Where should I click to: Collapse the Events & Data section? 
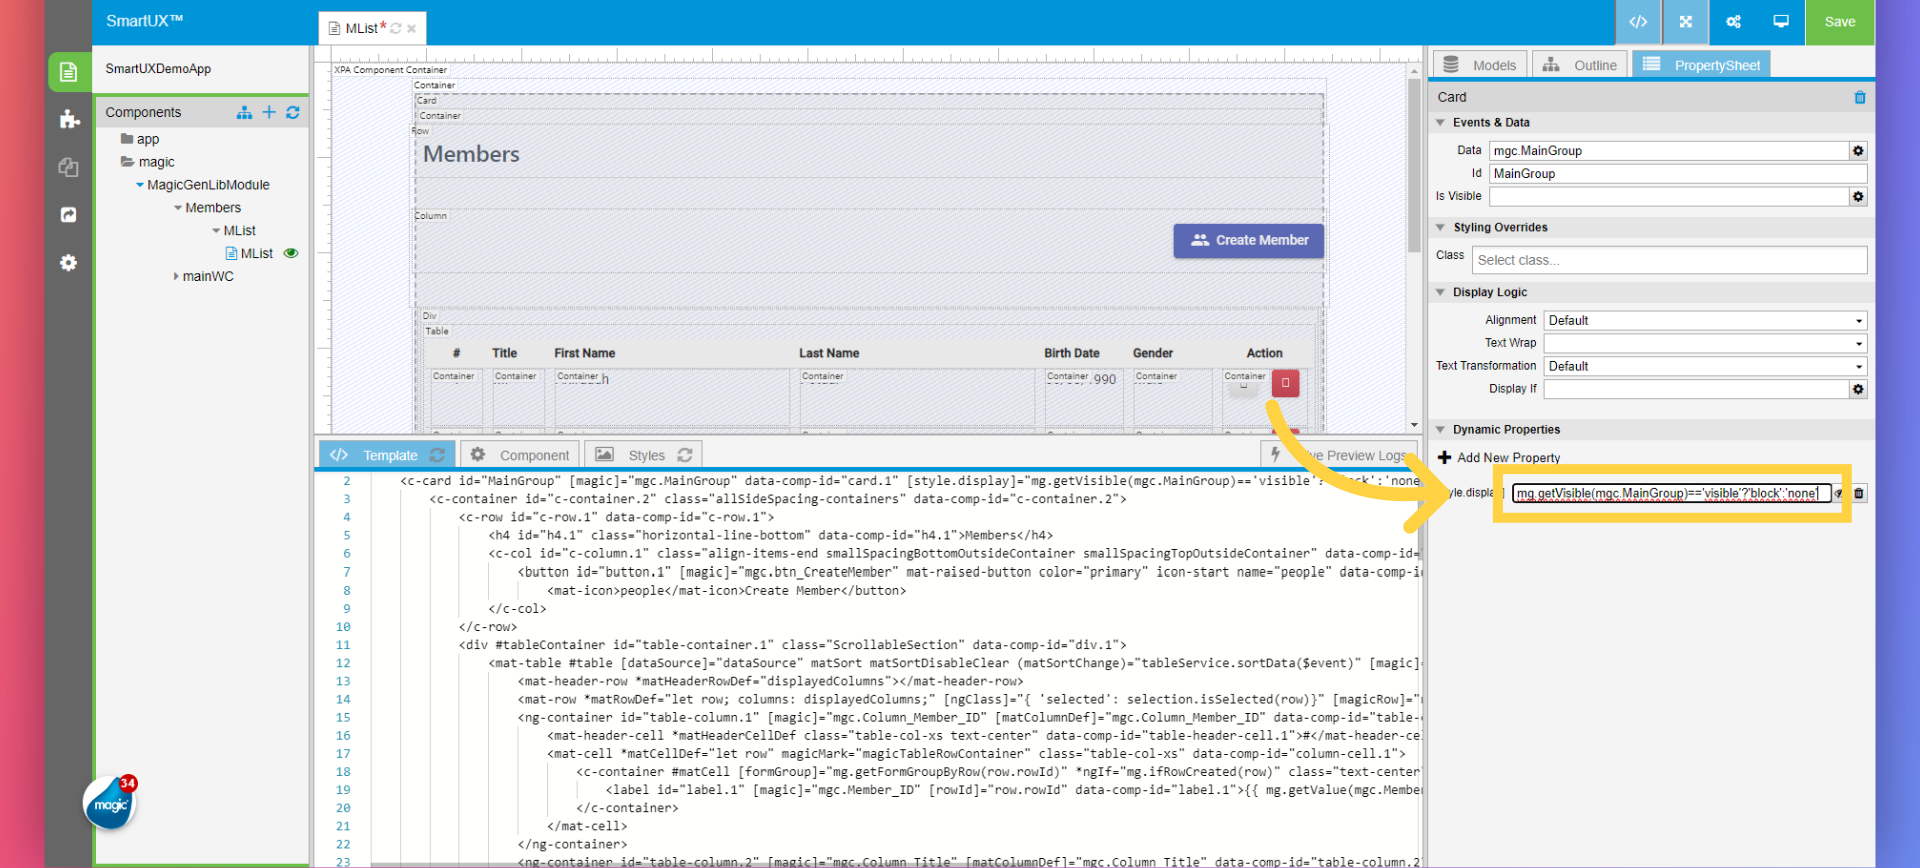pos(1441,123)
